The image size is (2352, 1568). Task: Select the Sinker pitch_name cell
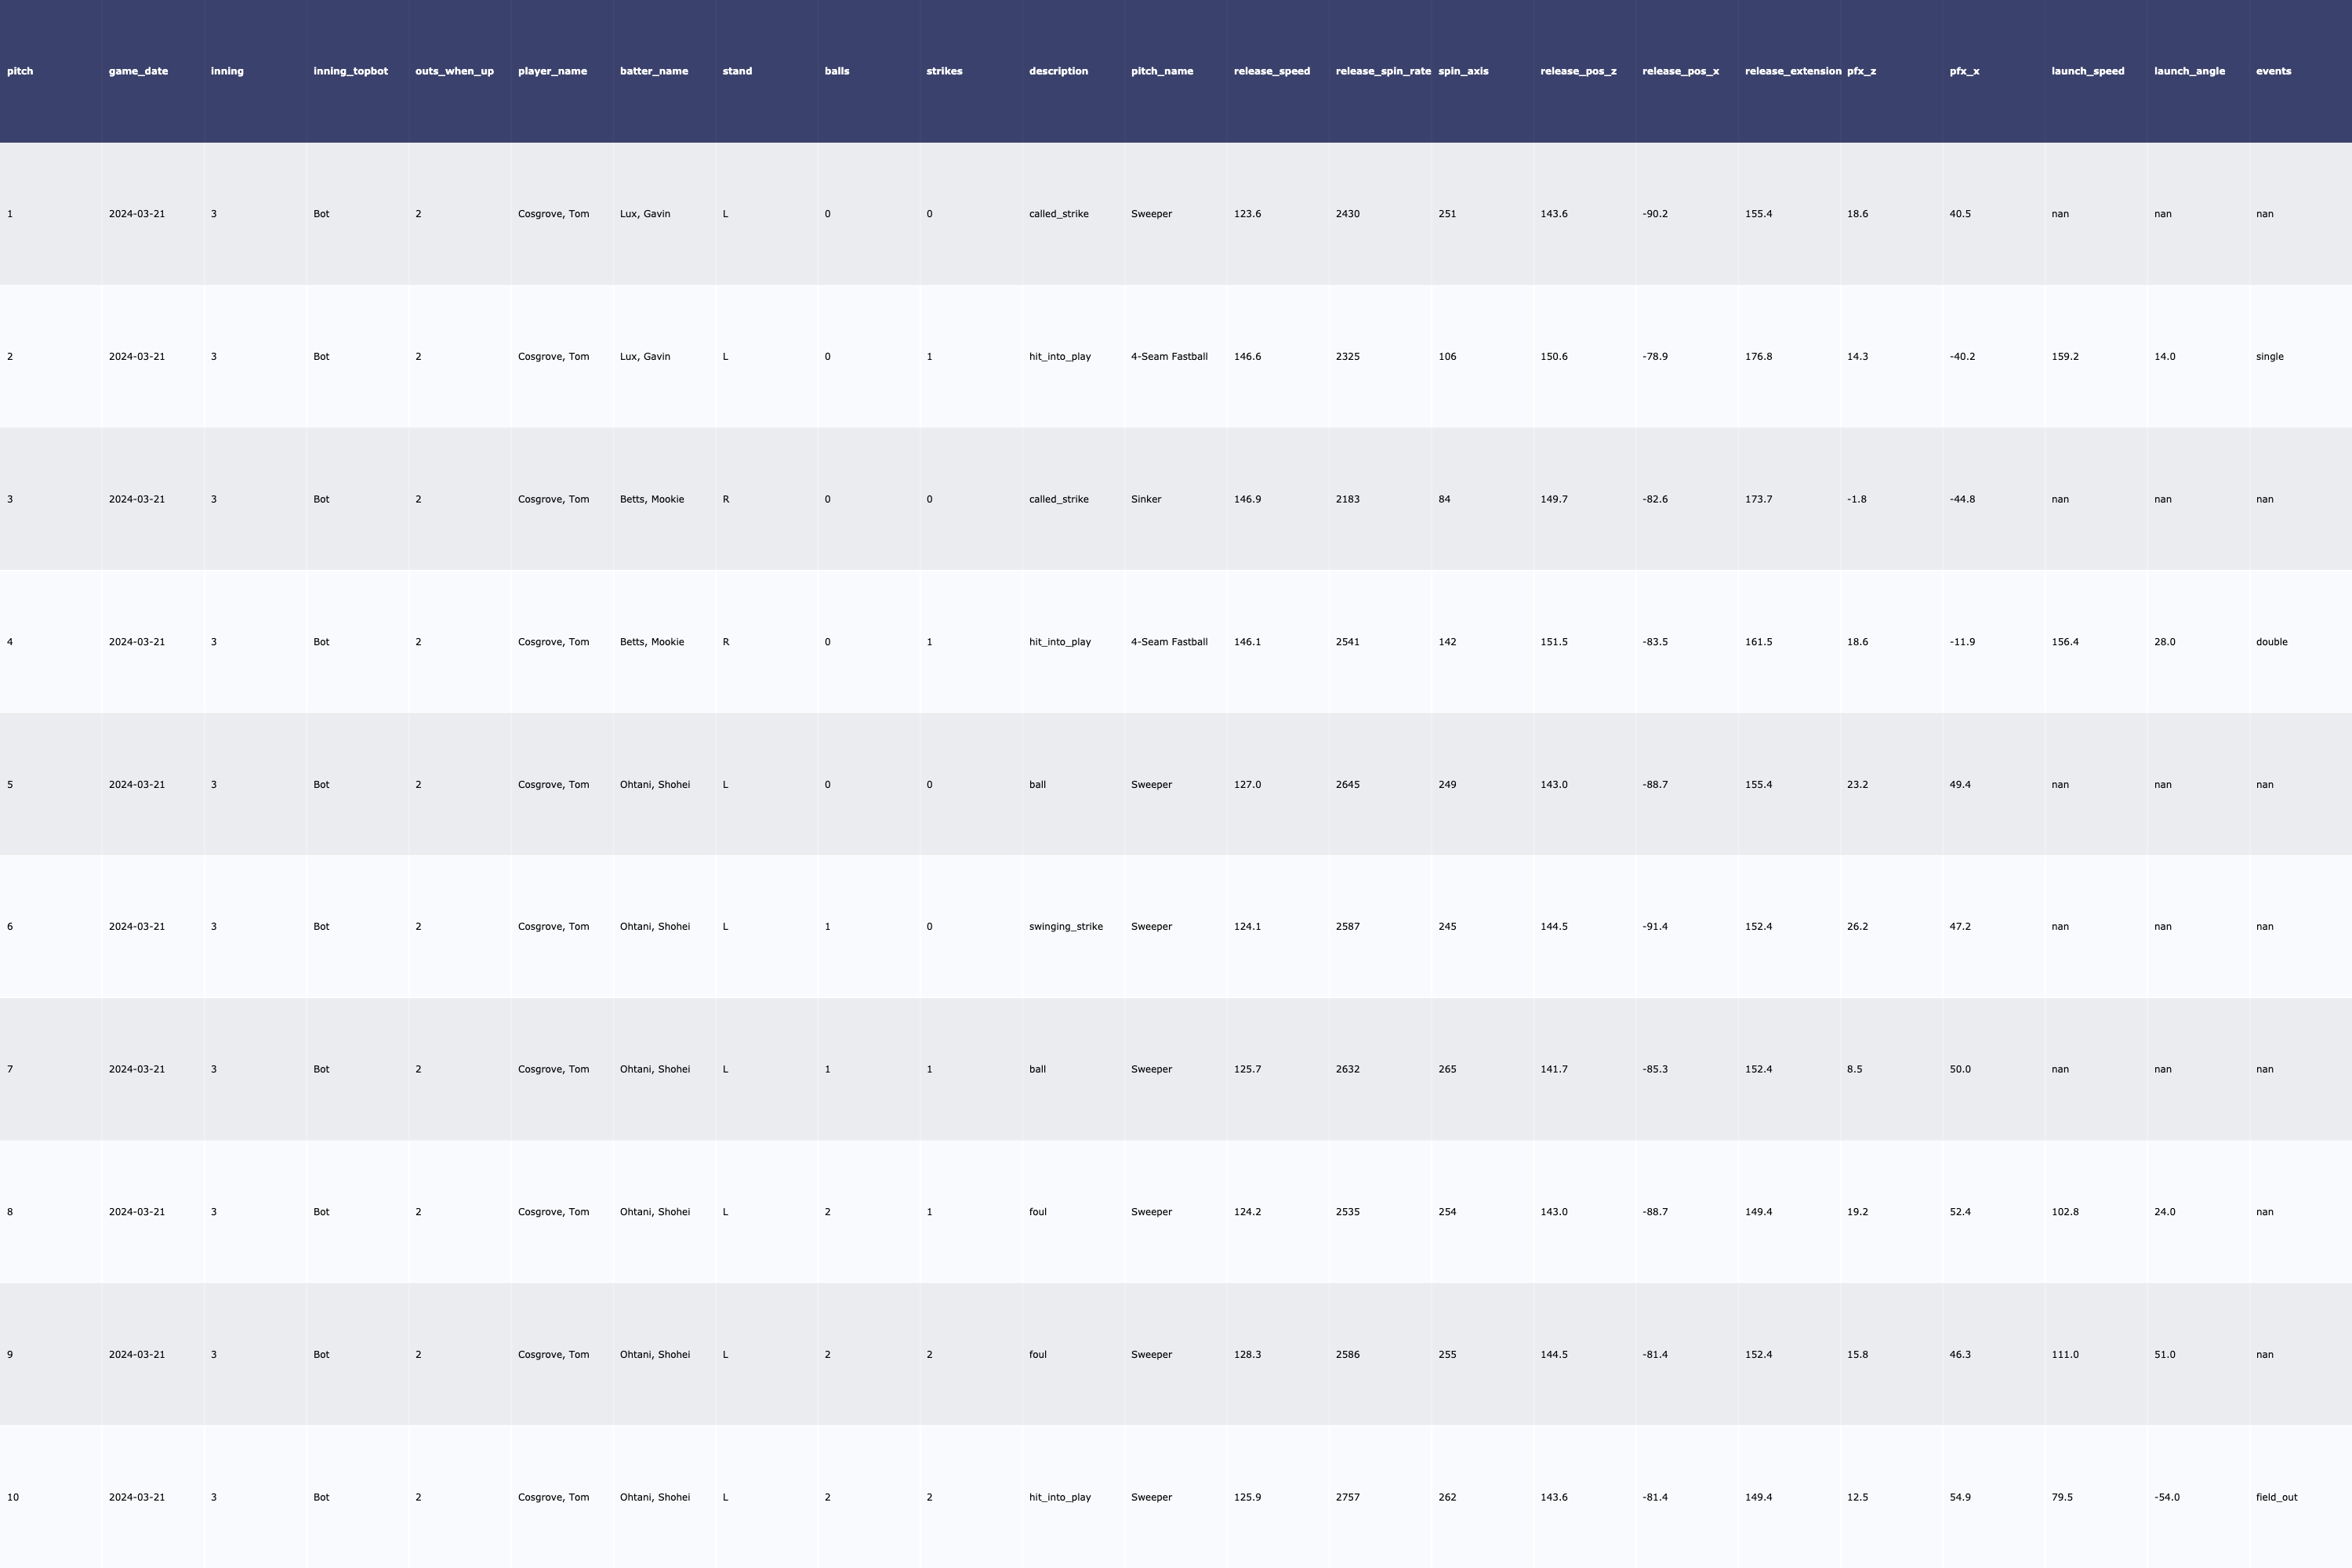pyautogui.click(x=1146, y=499)
